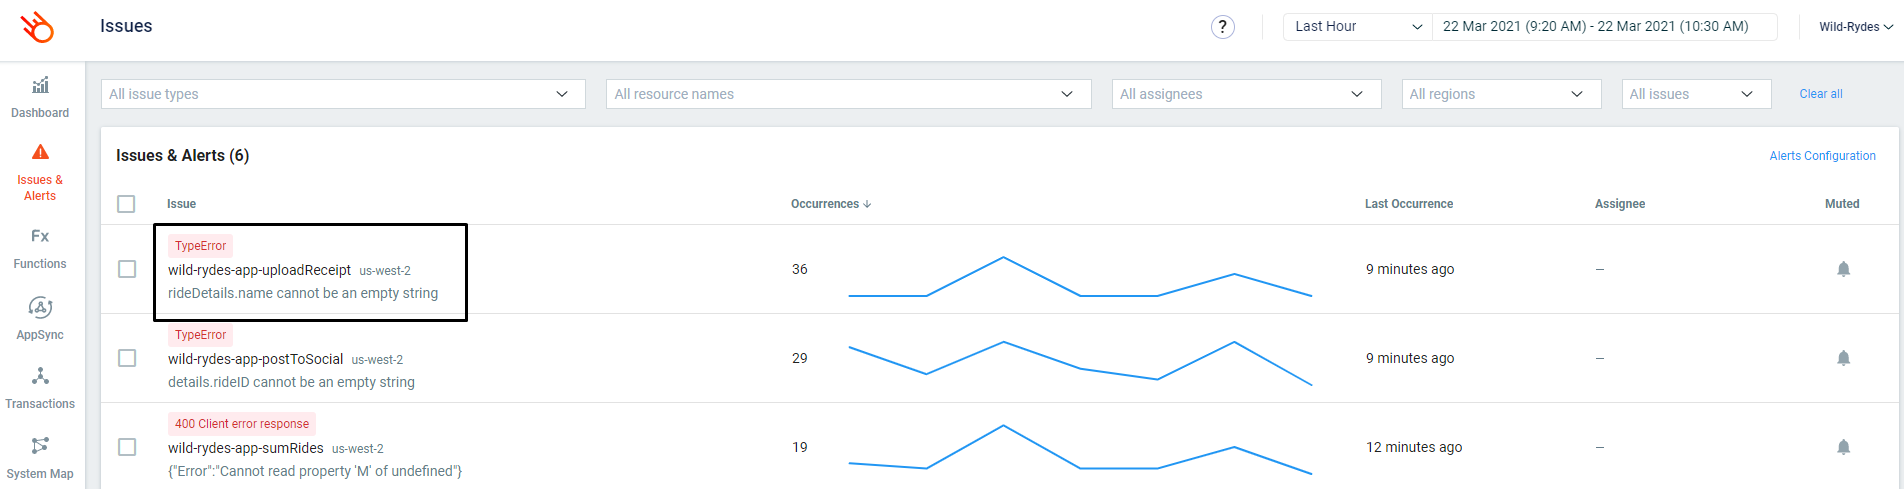Click the Lumigo logo icon

pyautogui.click(x=38, y=27)
